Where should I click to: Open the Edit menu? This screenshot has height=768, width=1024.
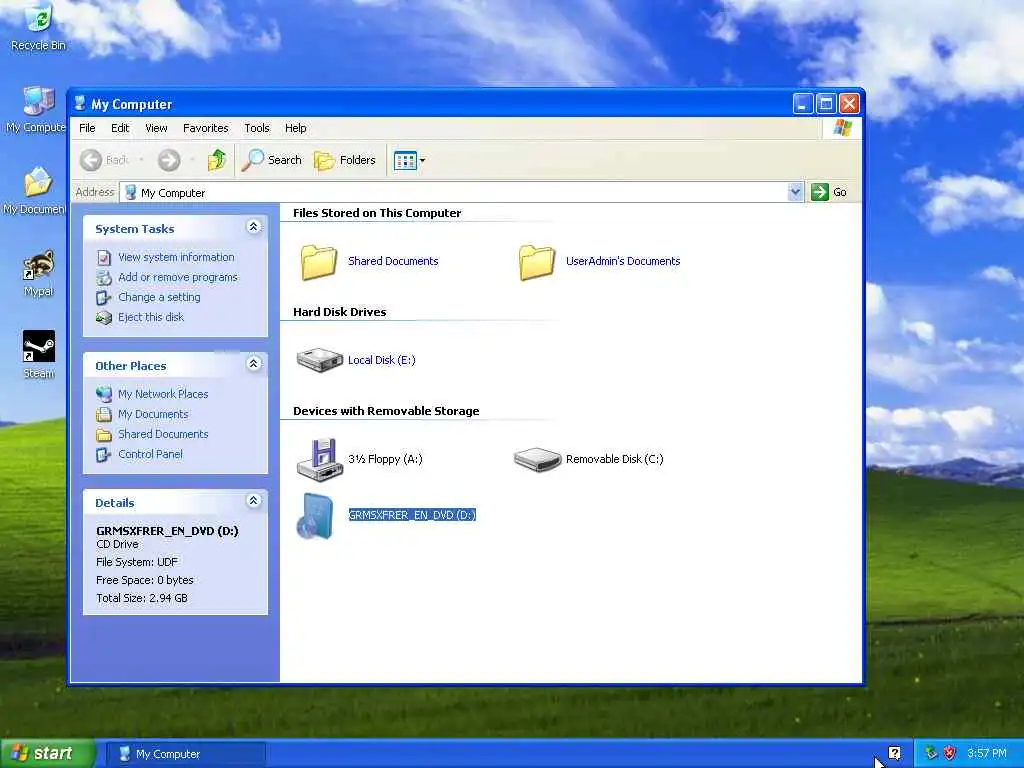(x=120, y=128)
